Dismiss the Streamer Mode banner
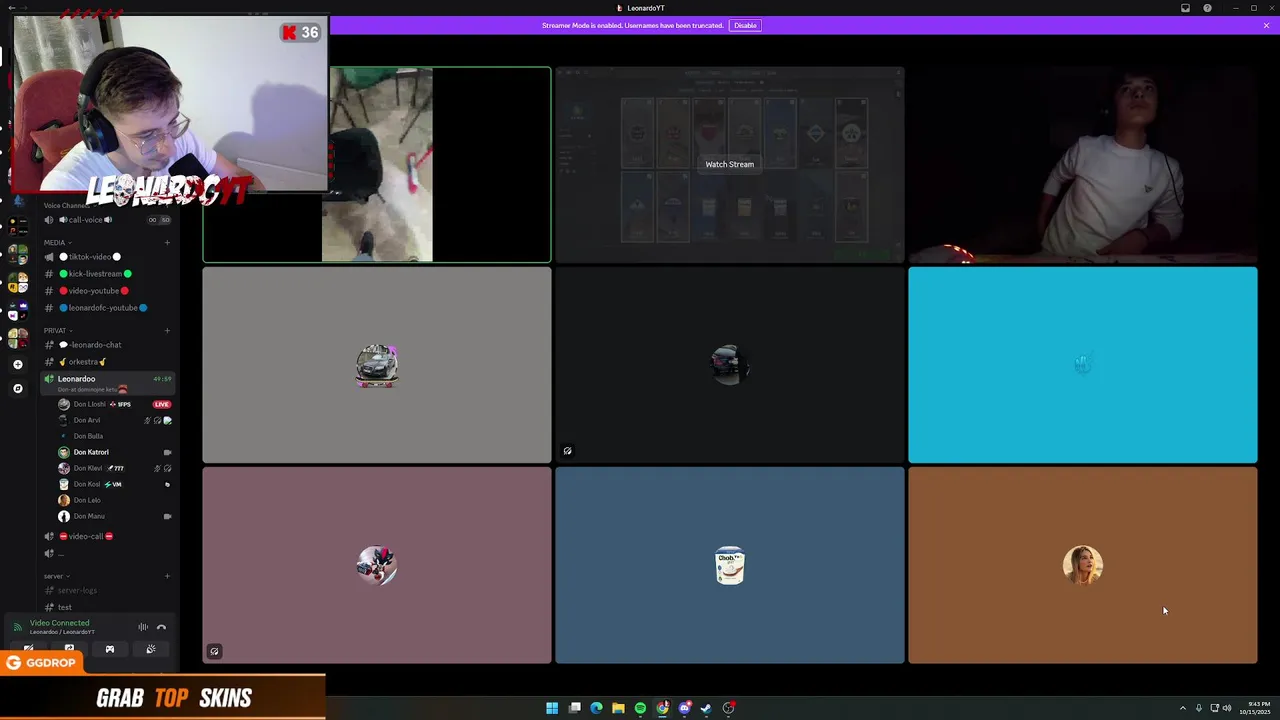Screen dimensions: 1280x720 (x=1266, y=25)
